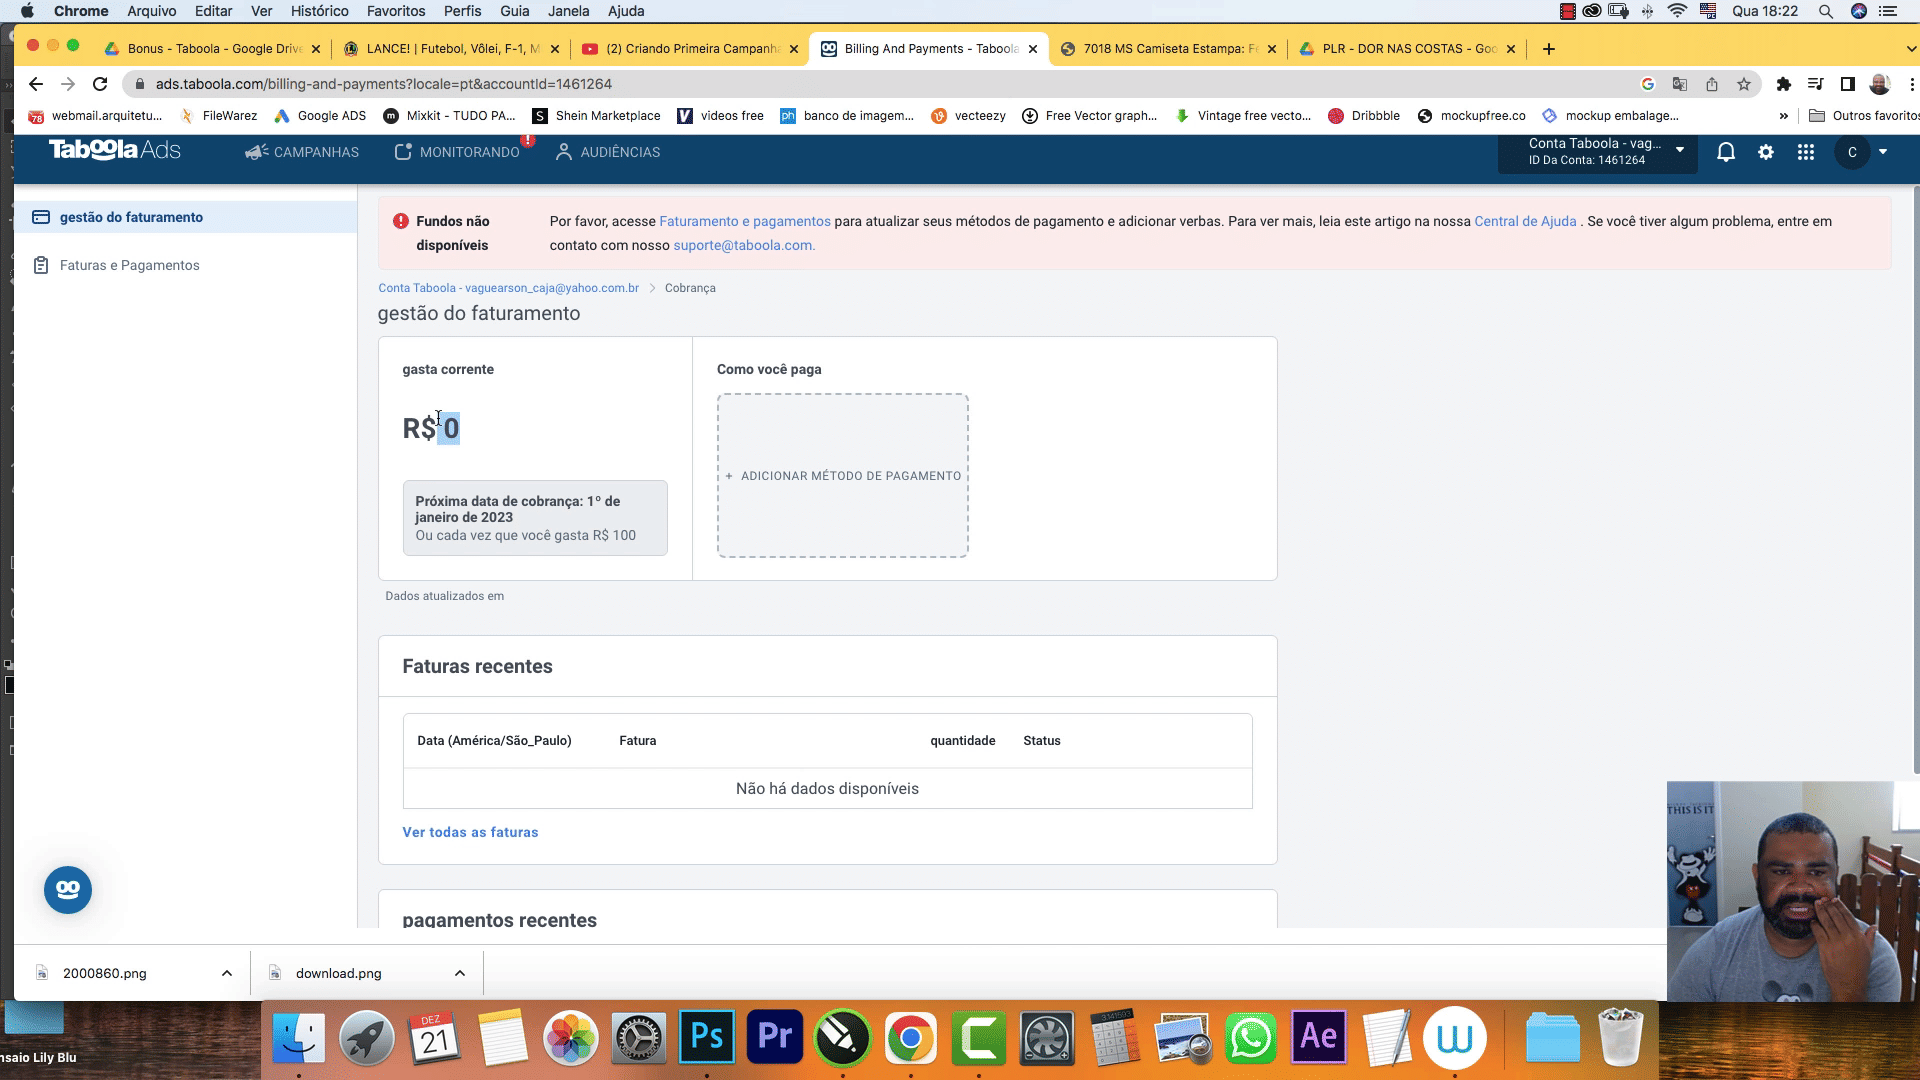Viewport: 1920px width, 1080px height.
Task: Click the Taboola Ads logo
Action: point(114,150)
